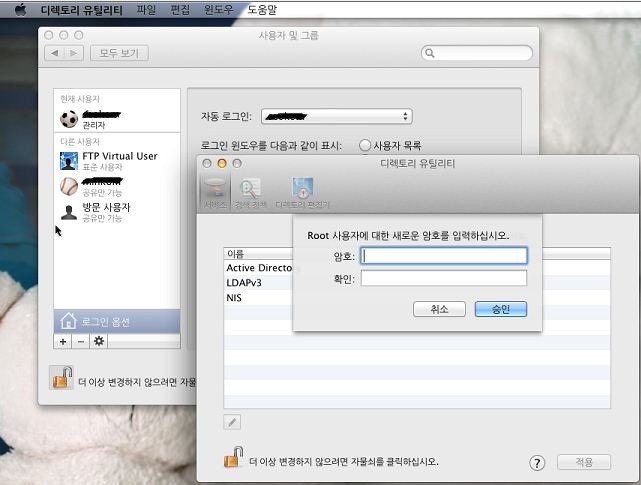Click the lock icon in Directory Utility window
641x485 pixels.
(x=233, y=457)
